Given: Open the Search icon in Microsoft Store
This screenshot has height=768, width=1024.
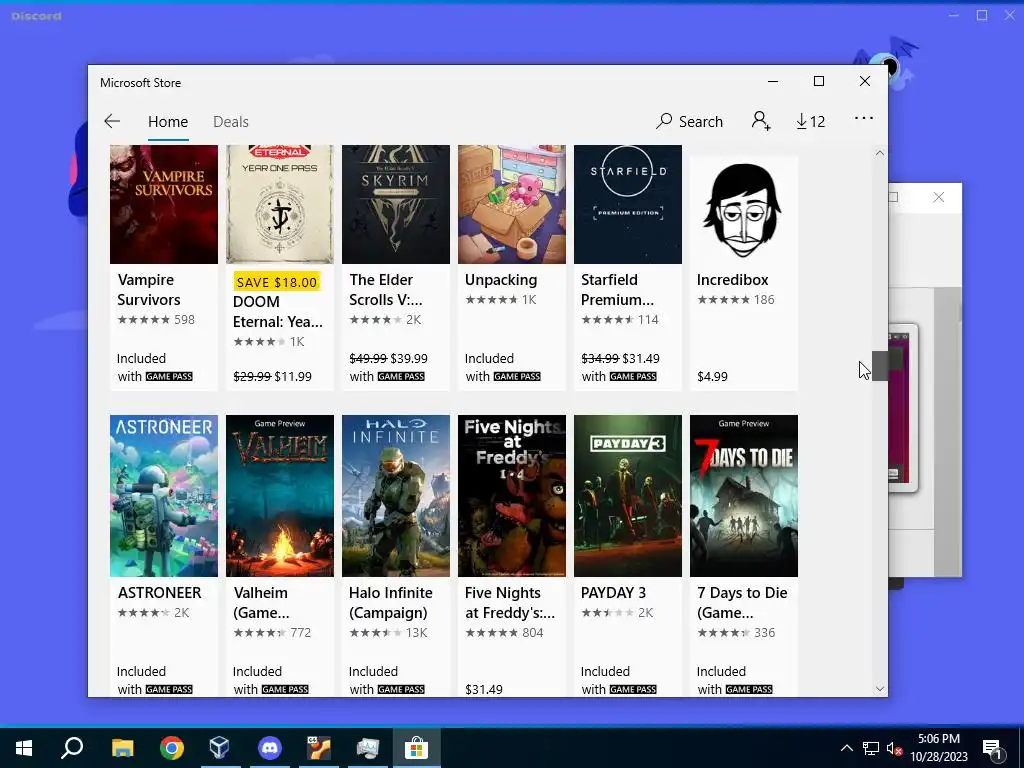Looking at the screenshot, I should pyautogui.click(x=690, y=121).
